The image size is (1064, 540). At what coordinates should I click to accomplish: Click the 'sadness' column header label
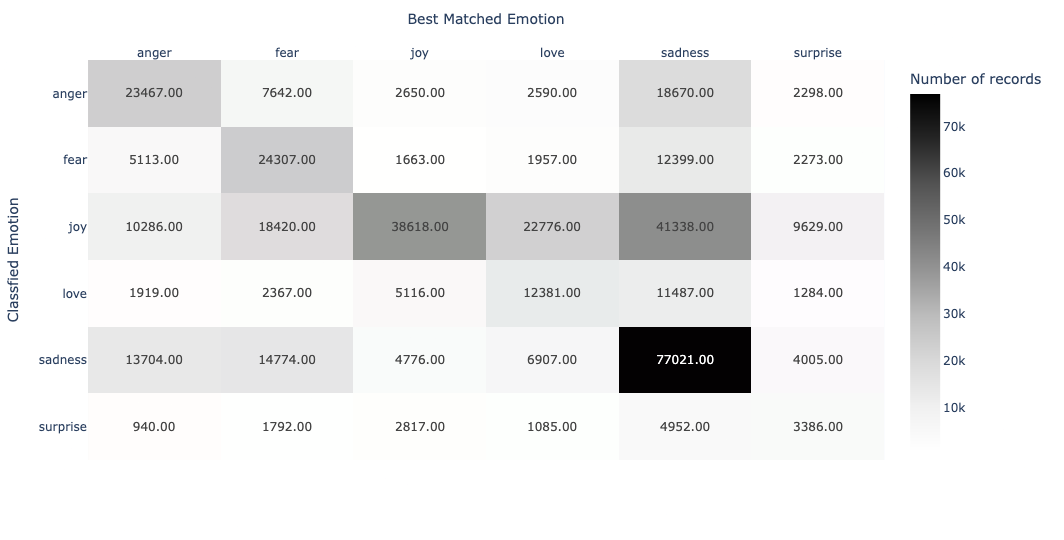(x=685, y=53)
